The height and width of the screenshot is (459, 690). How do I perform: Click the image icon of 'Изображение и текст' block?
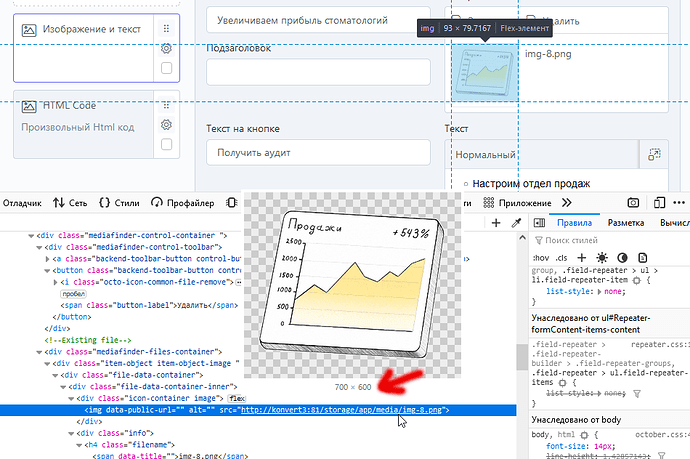[x=29, y=30]
